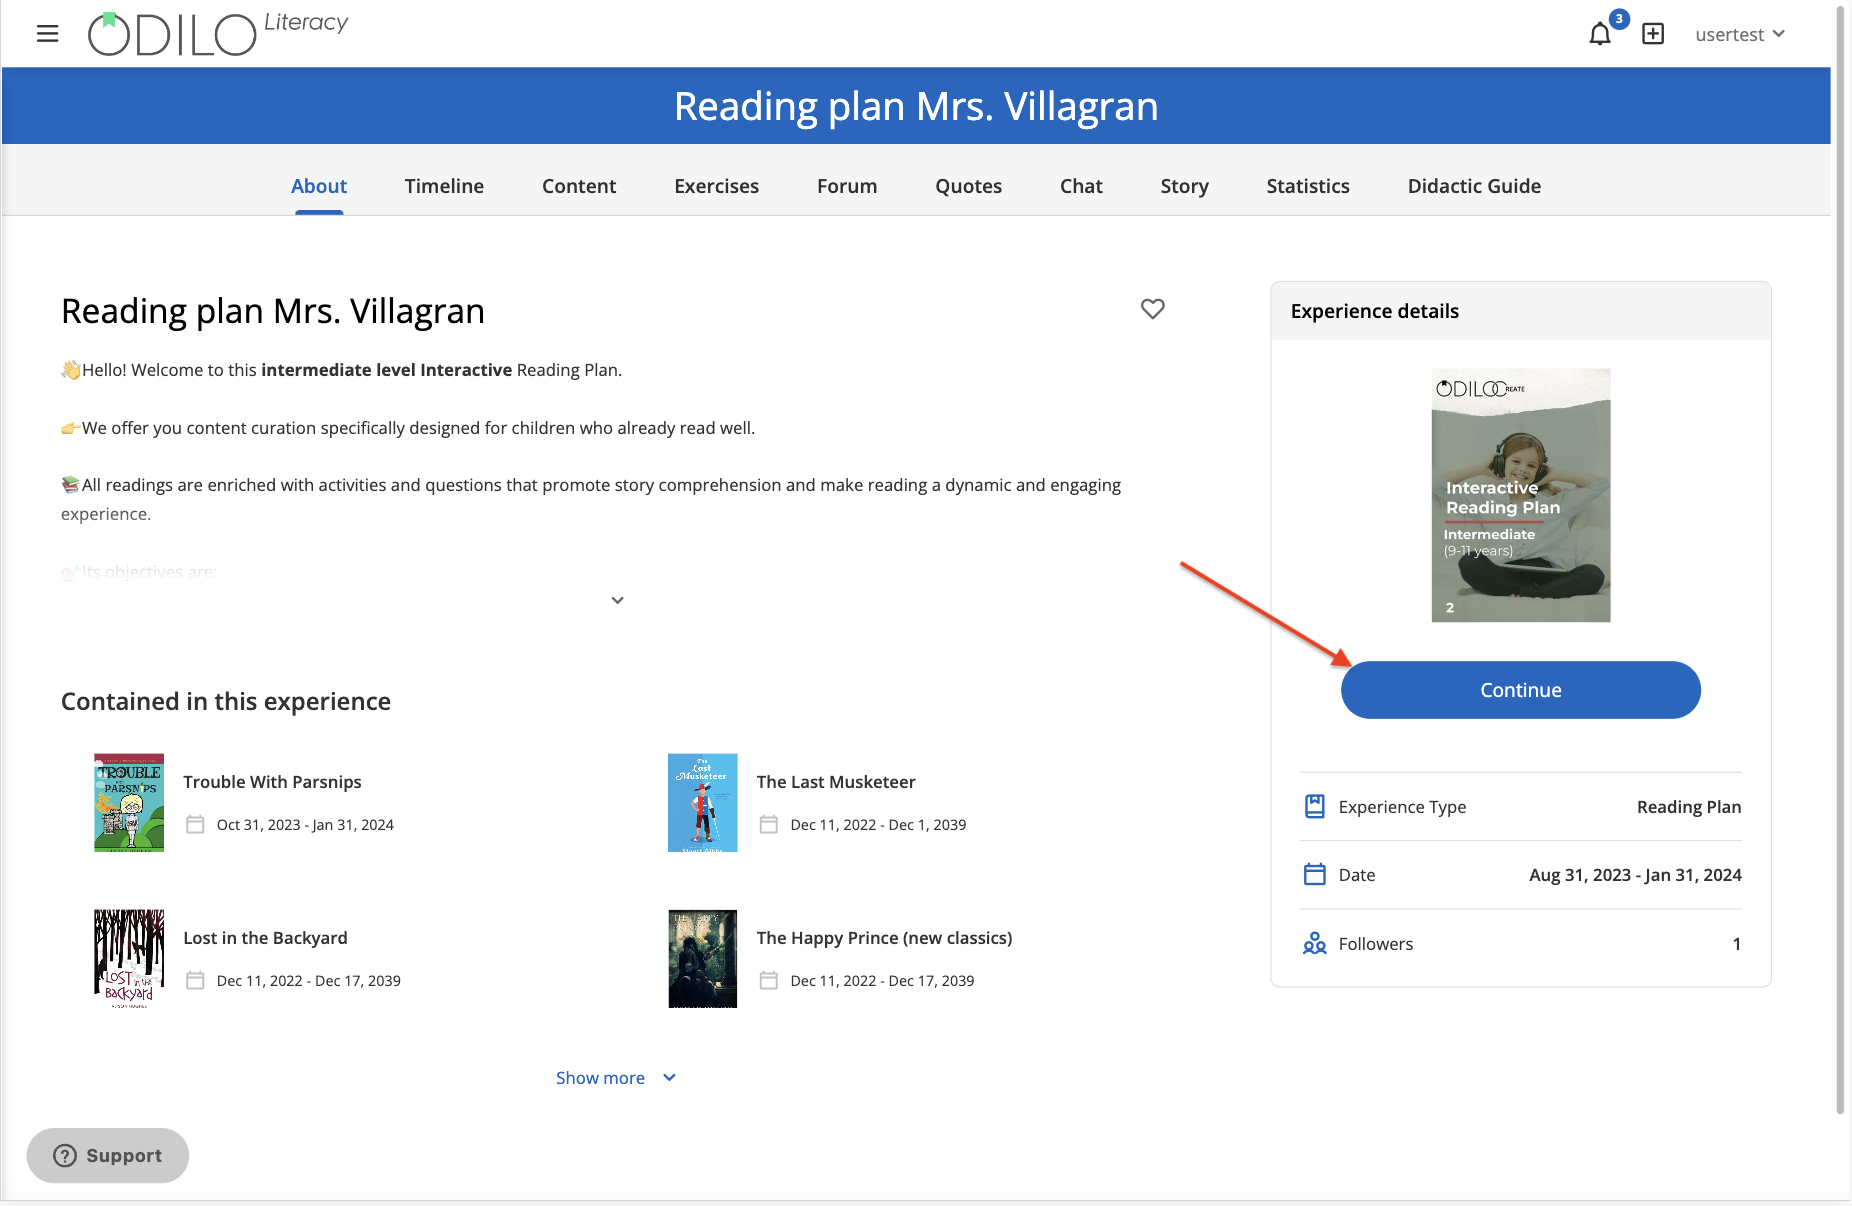Click the plus-square add icon in header
This screenshot has width=1852, height=1206.
click(1653, 34)
